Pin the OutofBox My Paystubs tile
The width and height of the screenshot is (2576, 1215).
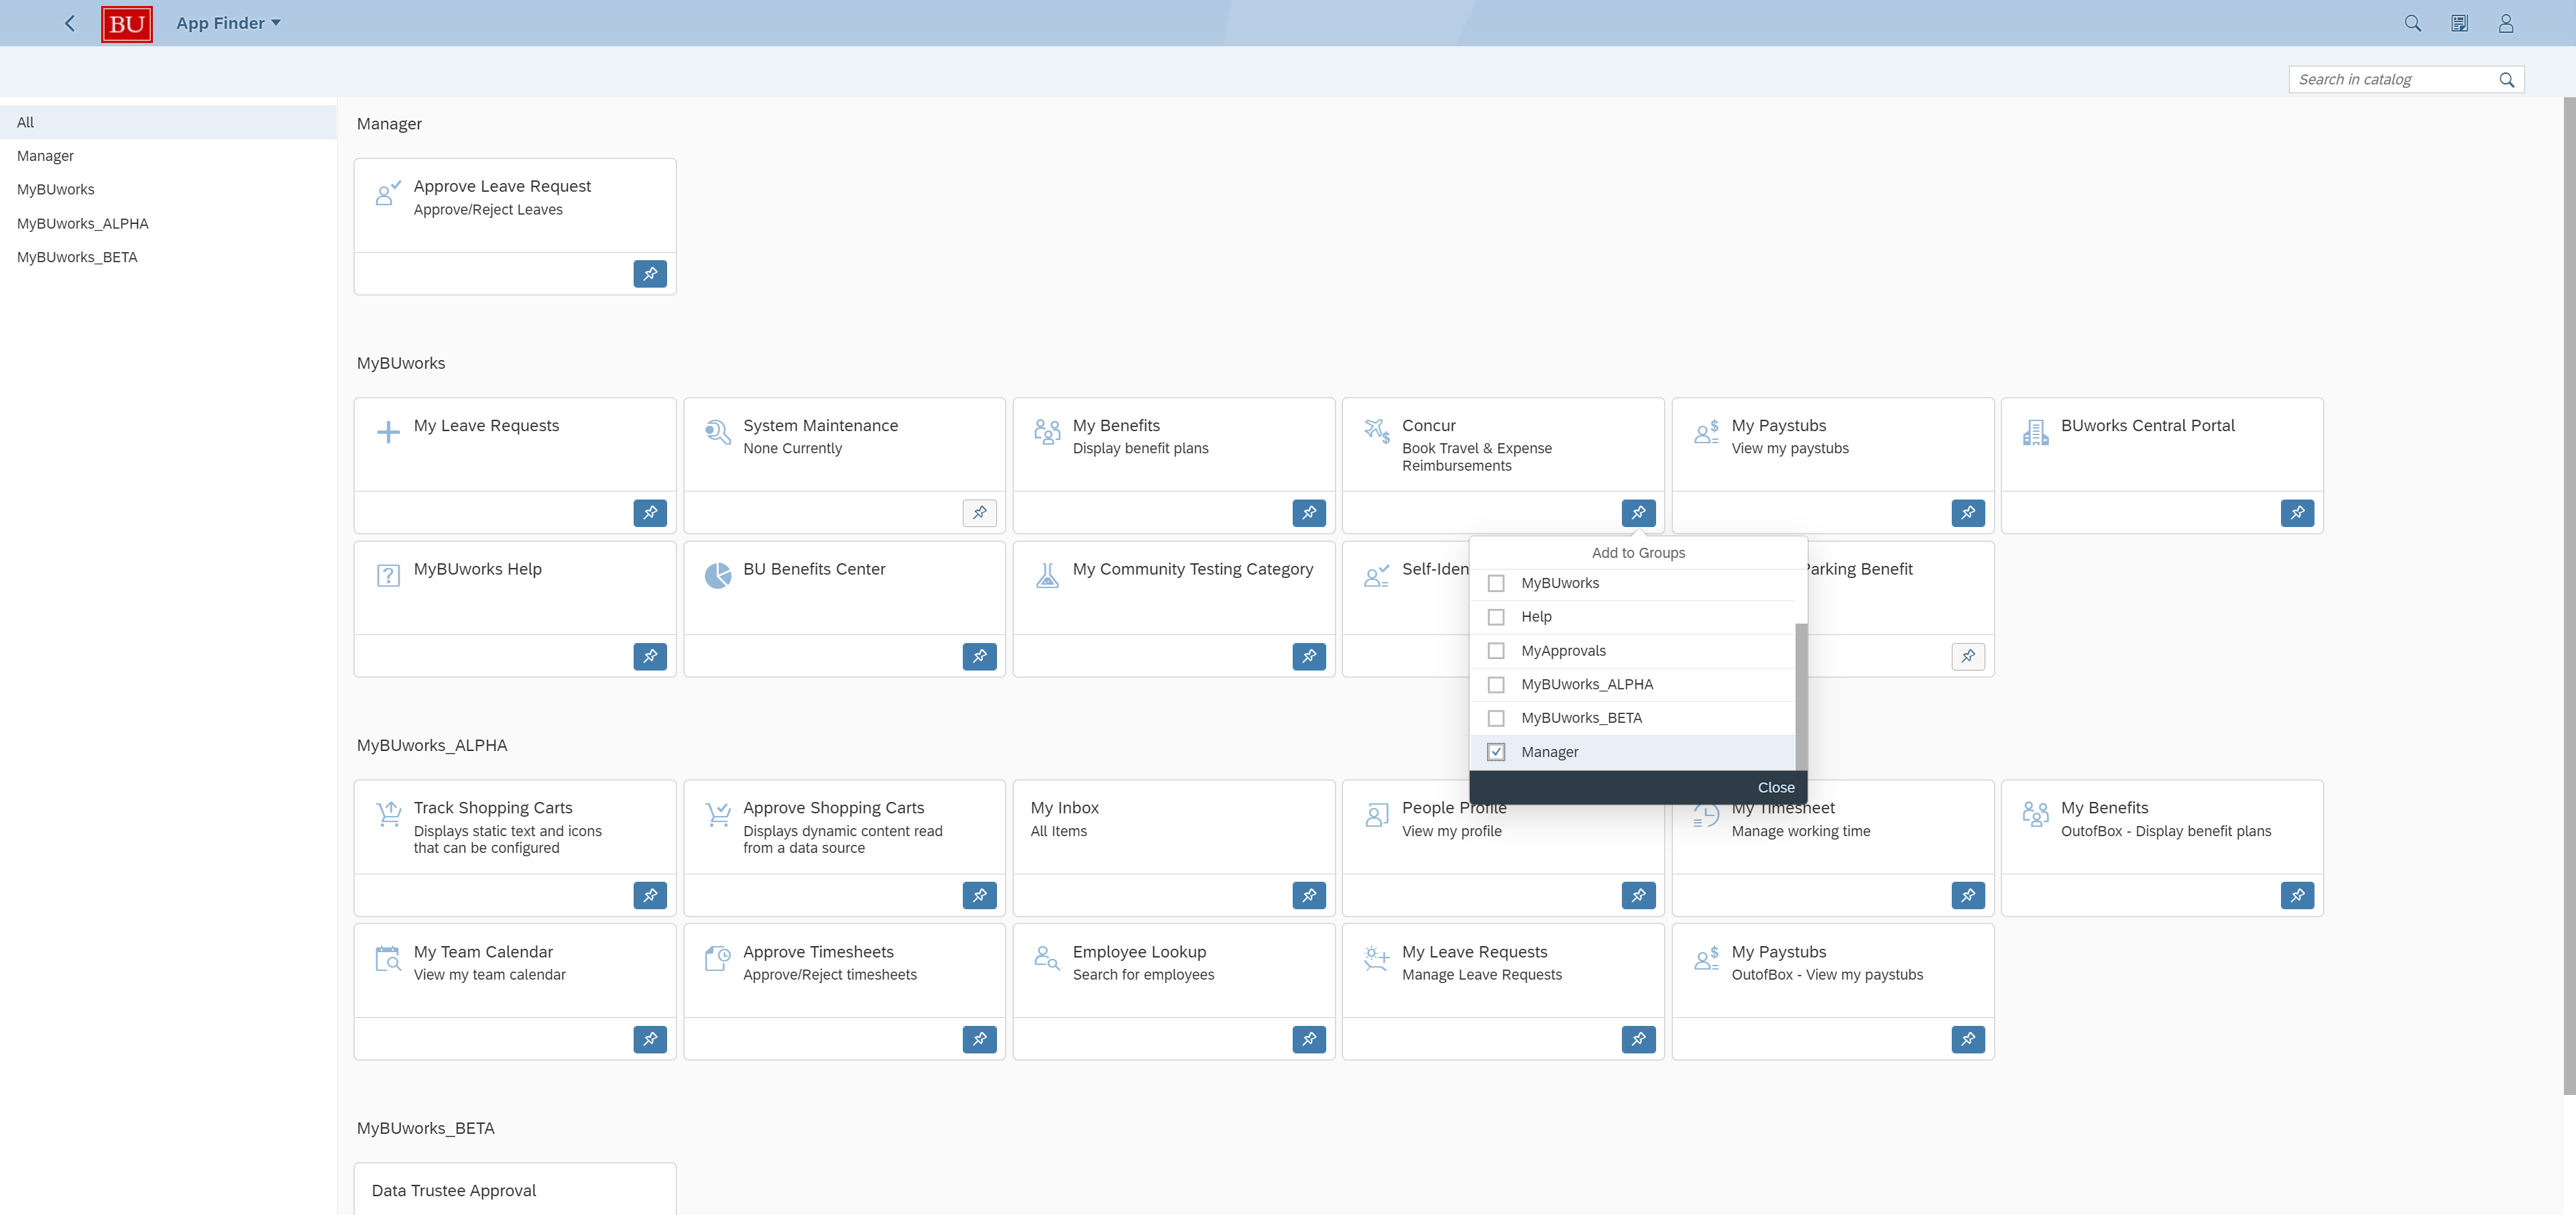click(x=1968, y=1039)
